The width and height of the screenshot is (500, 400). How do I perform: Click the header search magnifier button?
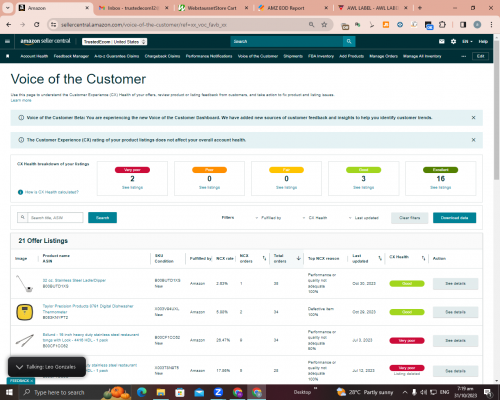point(349,41)
